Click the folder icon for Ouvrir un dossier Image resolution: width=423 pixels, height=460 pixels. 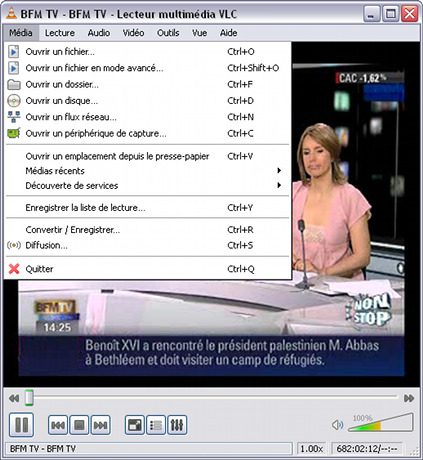tap(14, 84)
